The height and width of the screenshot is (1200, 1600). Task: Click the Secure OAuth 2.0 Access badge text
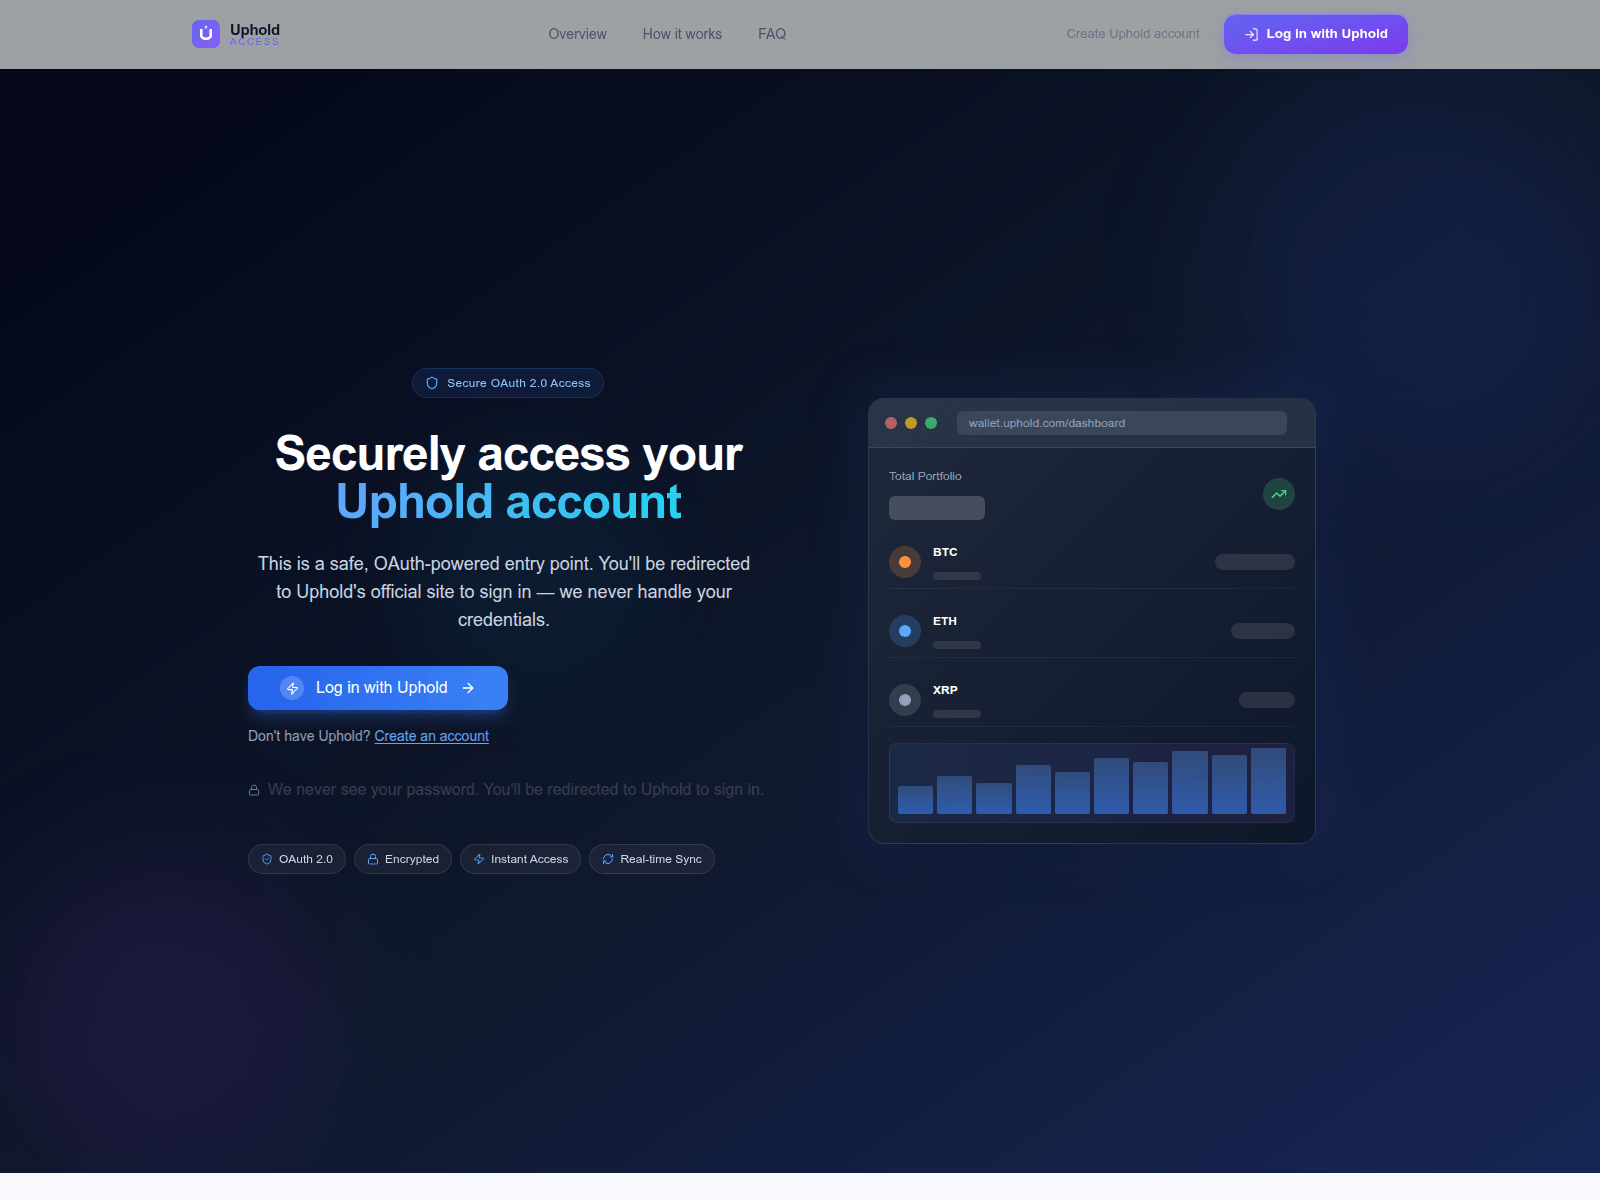coord(519,383)
